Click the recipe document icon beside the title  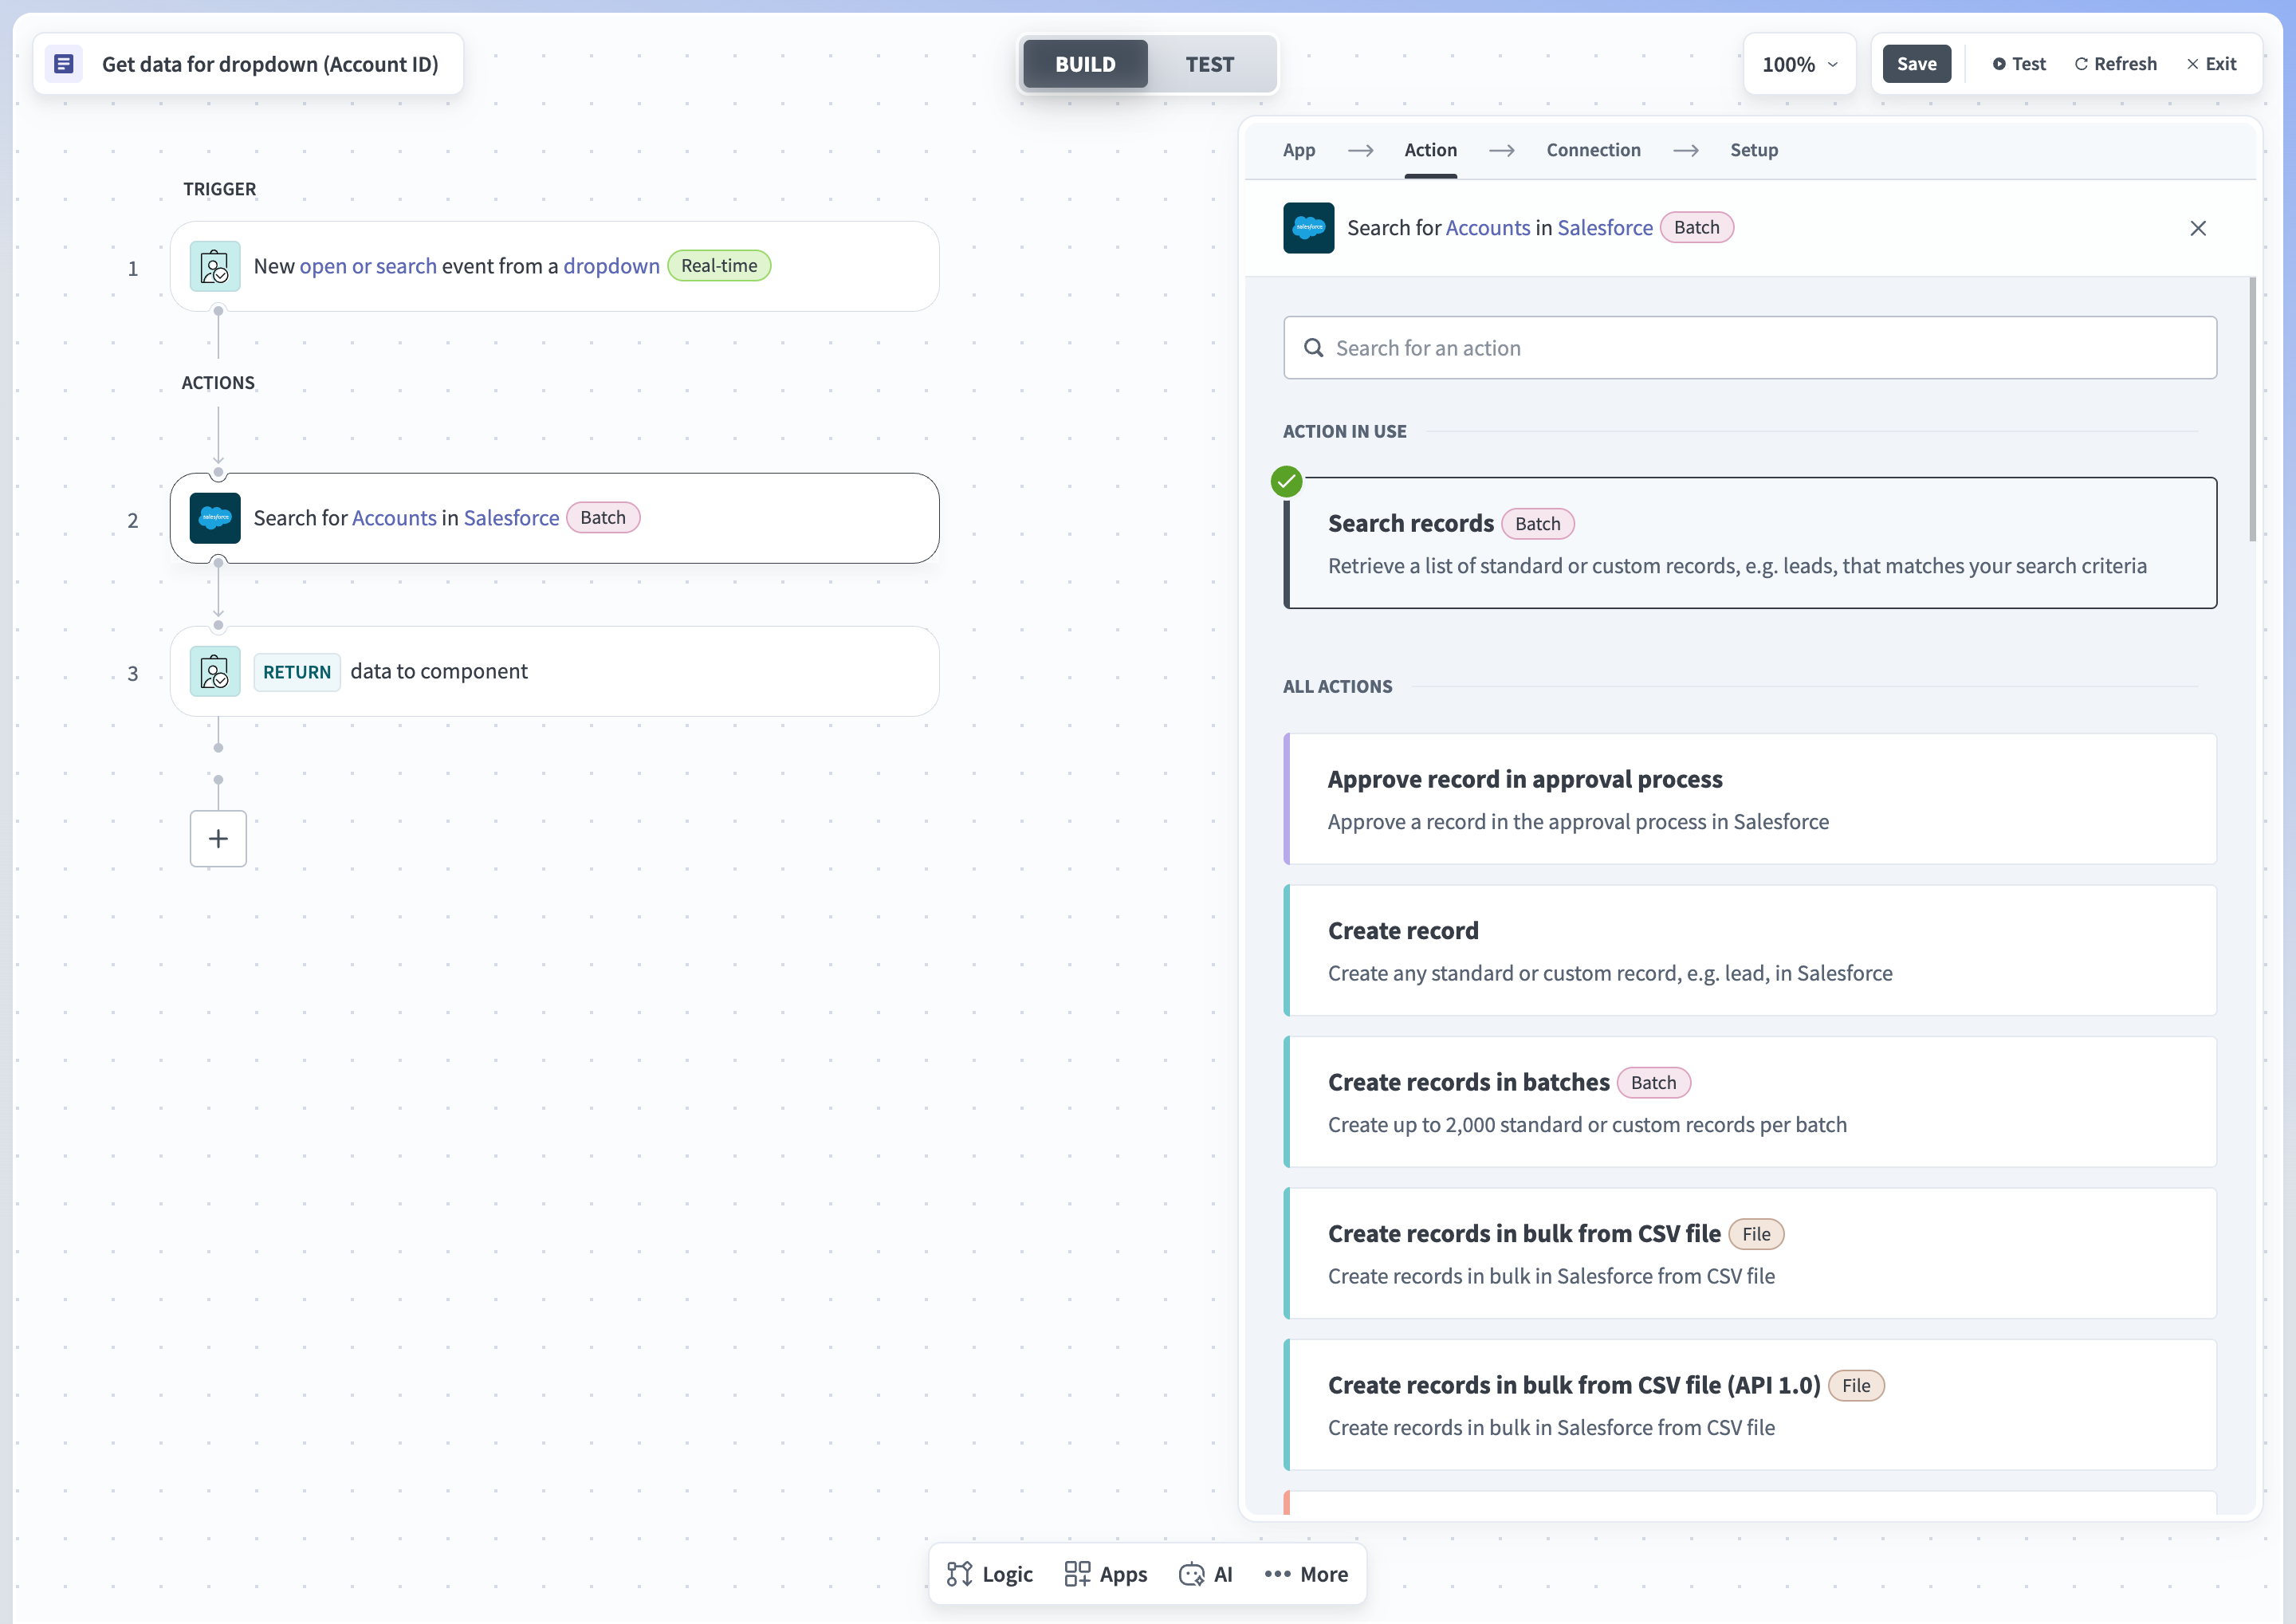point(64,64)
